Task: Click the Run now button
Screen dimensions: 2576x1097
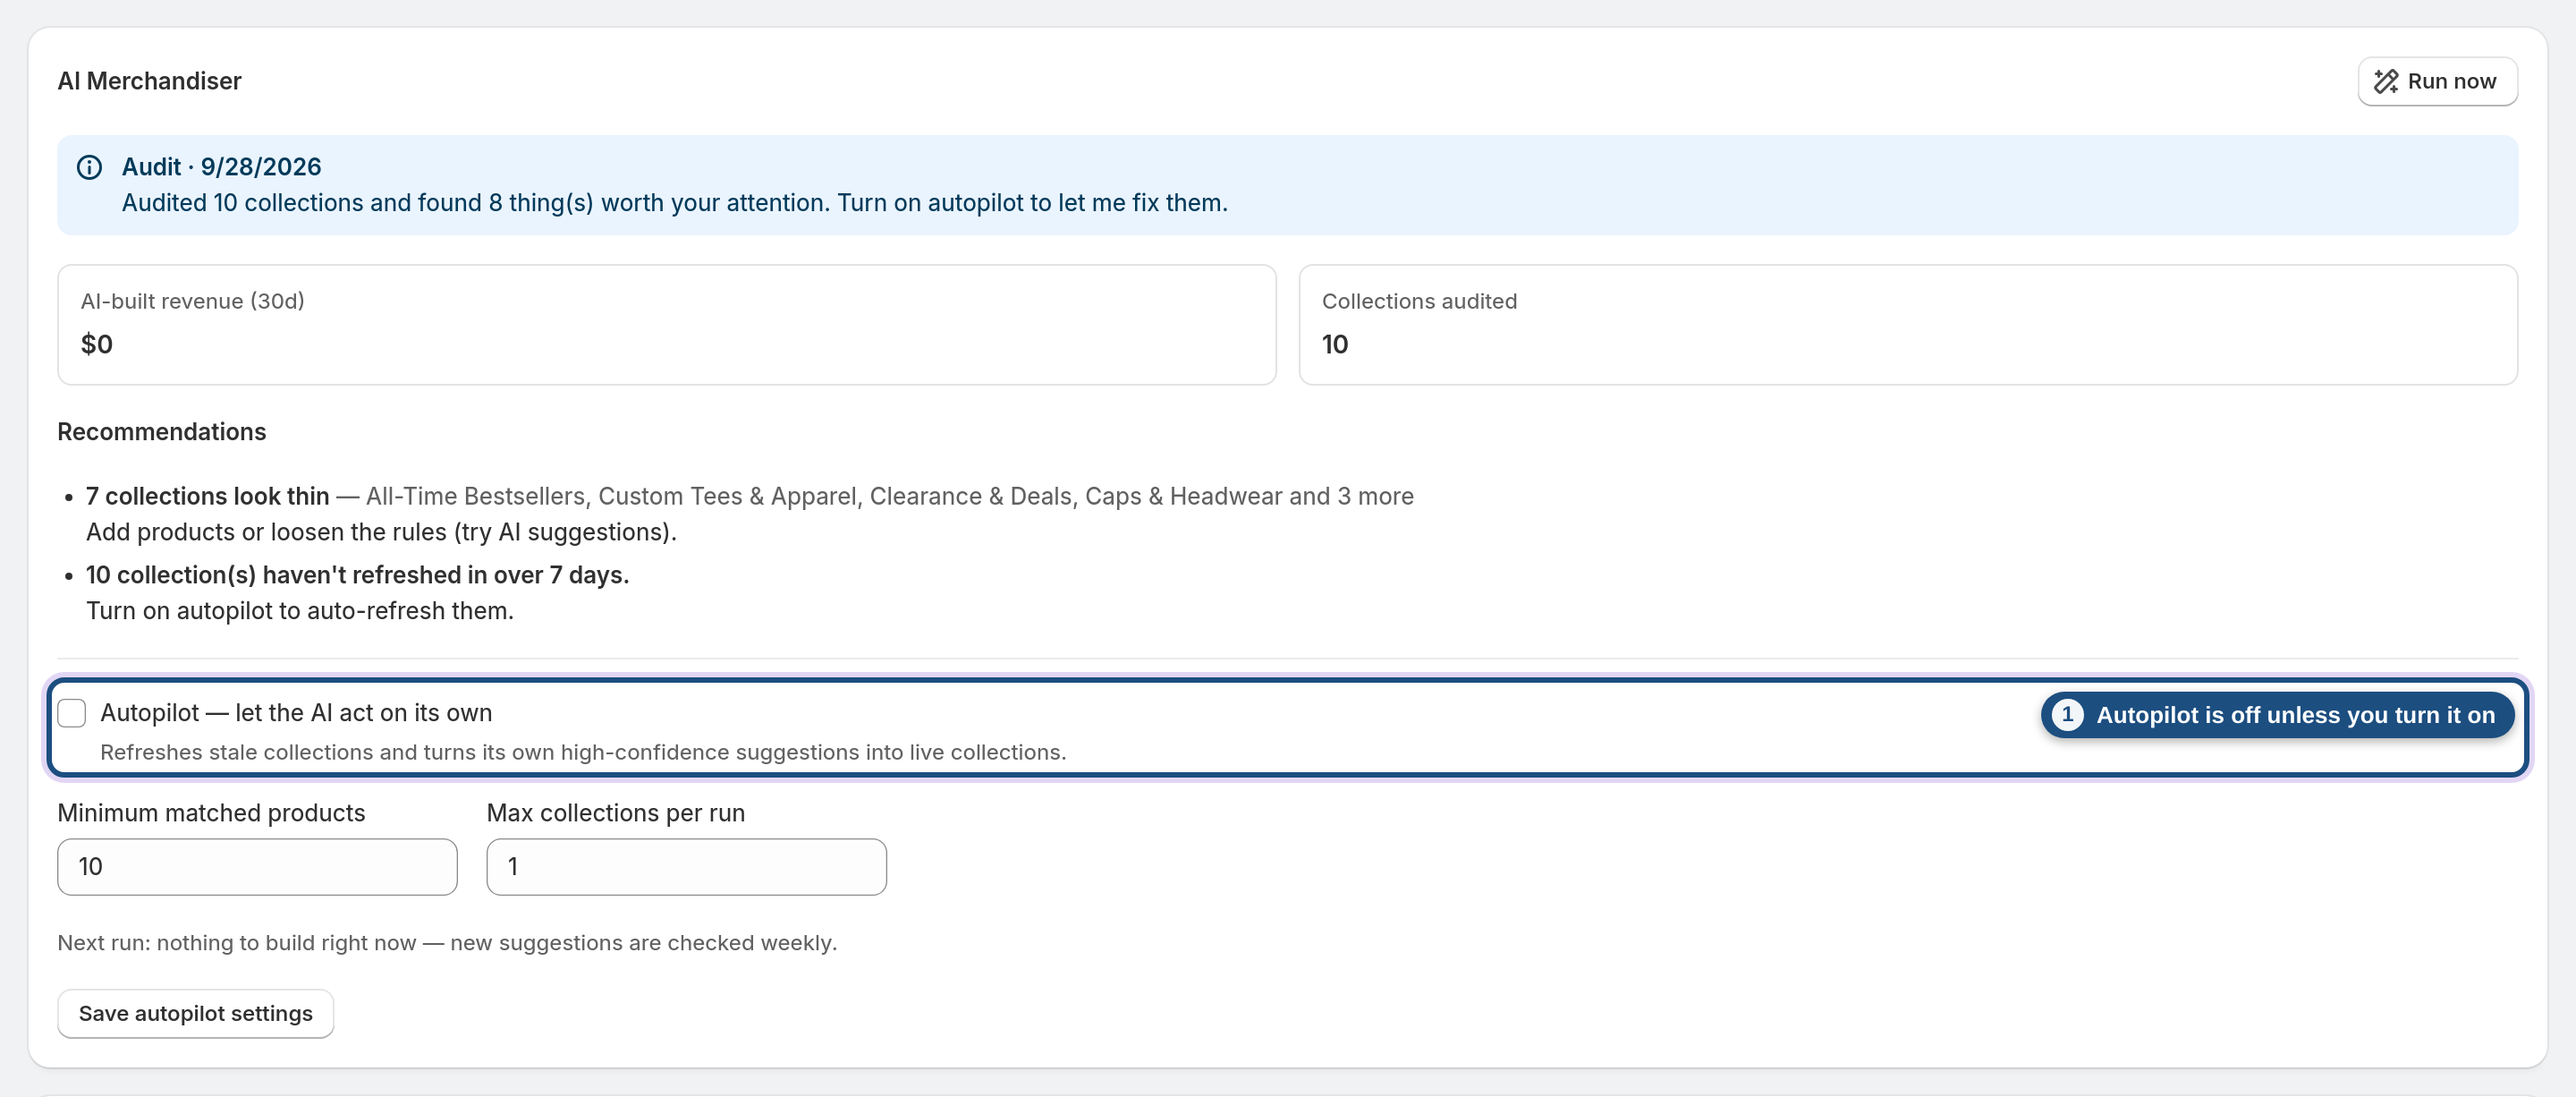Action: click(x=2437, y=81)
